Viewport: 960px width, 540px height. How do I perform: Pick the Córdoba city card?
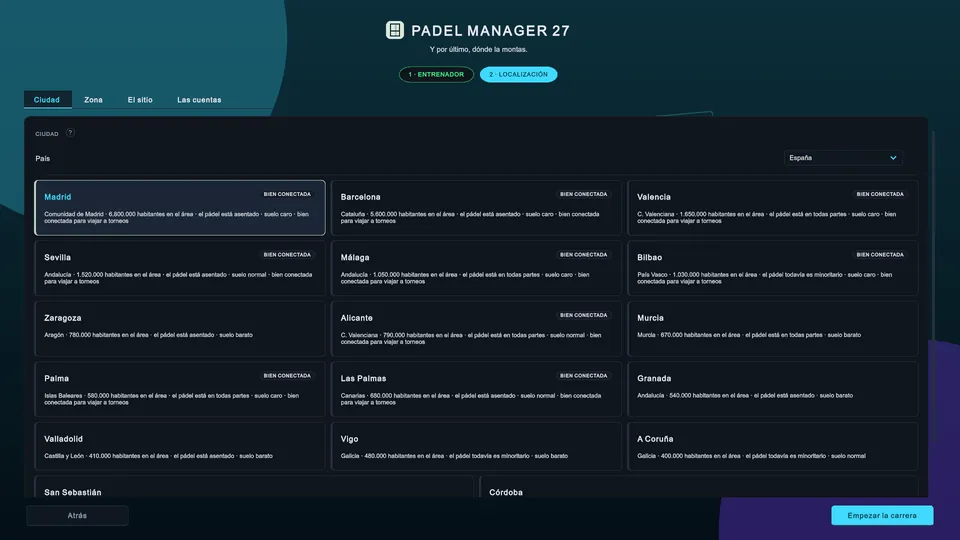[x=699, y=487]
